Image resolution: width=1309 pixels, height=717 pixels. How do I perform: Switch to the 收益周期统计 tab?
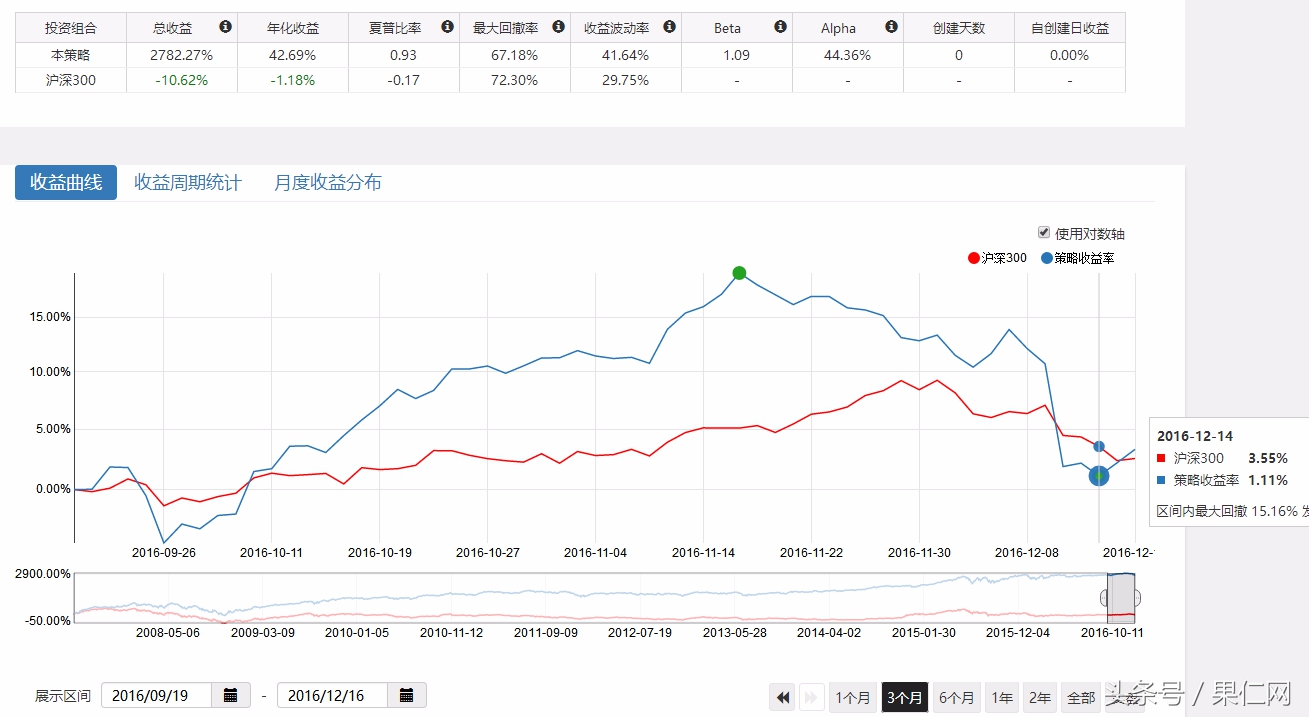click(188, 183)
